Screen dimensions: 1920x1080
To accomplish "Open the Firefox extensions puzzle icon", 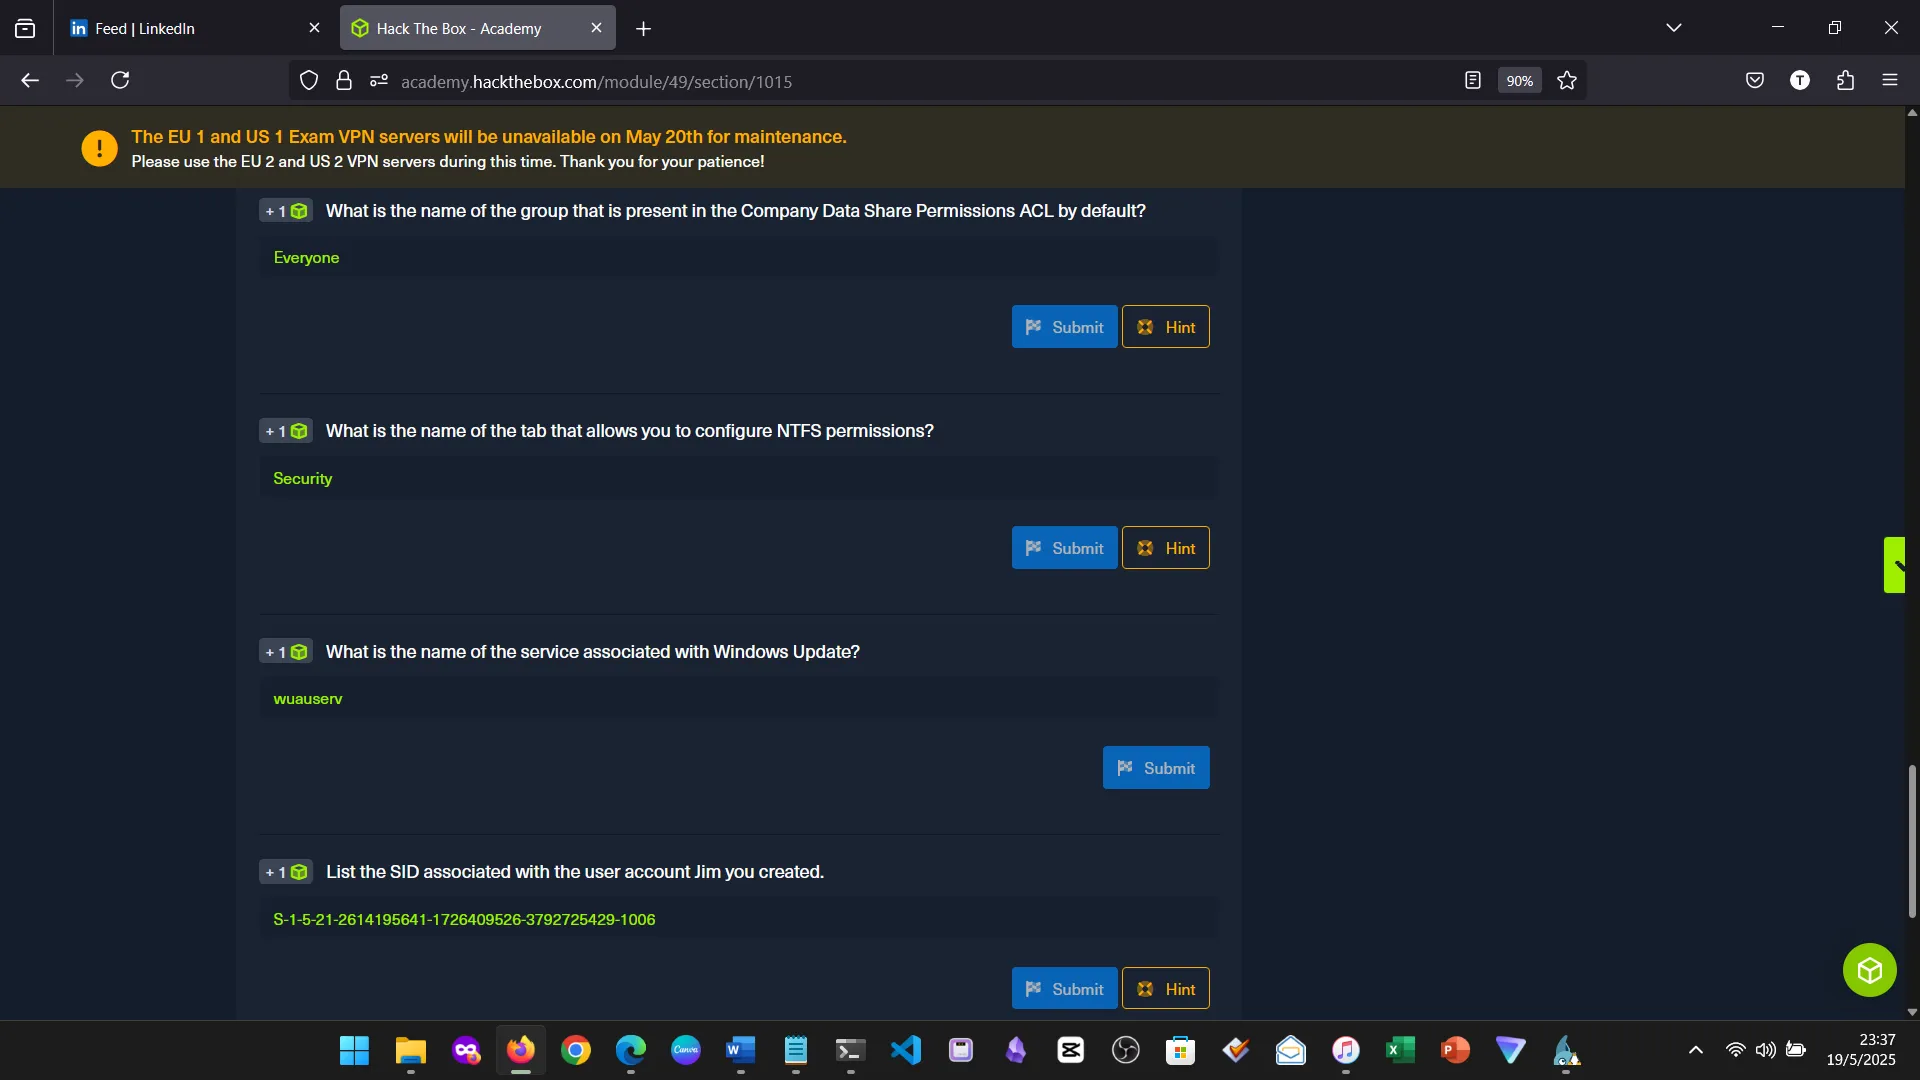I will click(x=1846, y=81).
